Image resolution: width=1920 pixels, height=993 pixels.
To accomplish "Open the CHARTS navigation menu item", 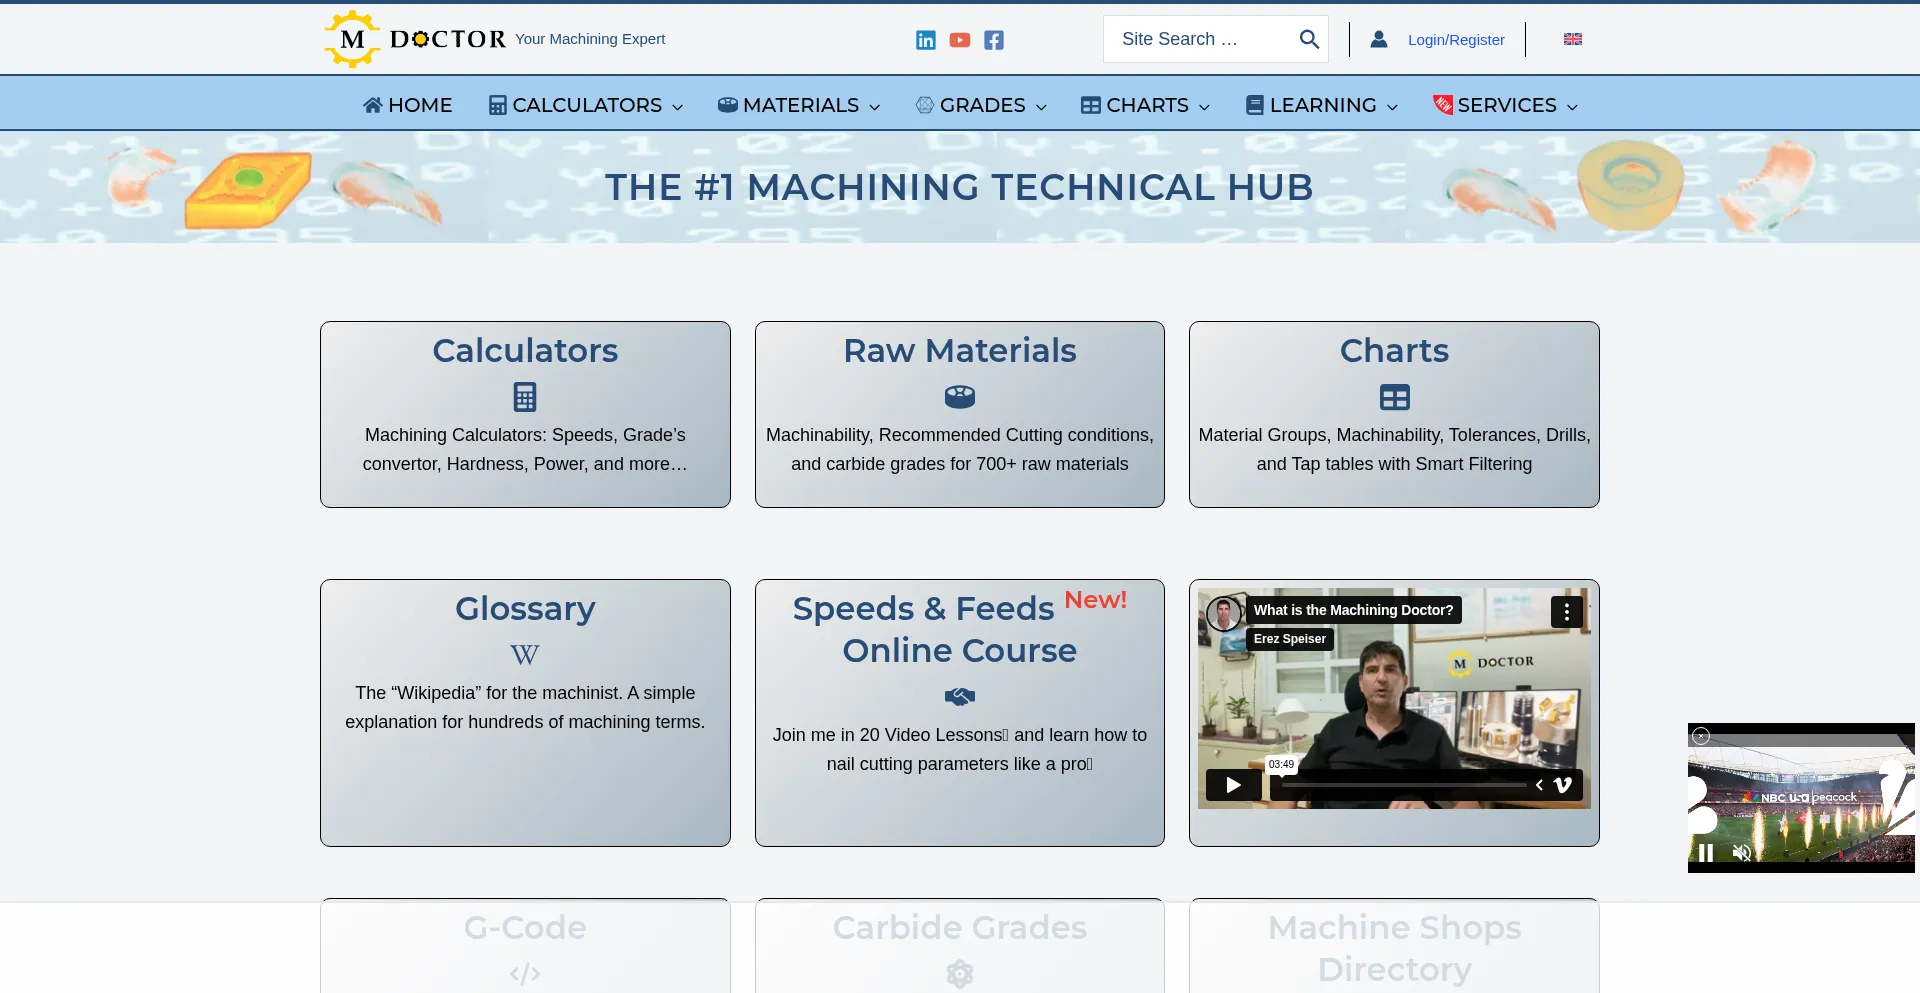I will pyautogui.click(x=1144, y=105).
